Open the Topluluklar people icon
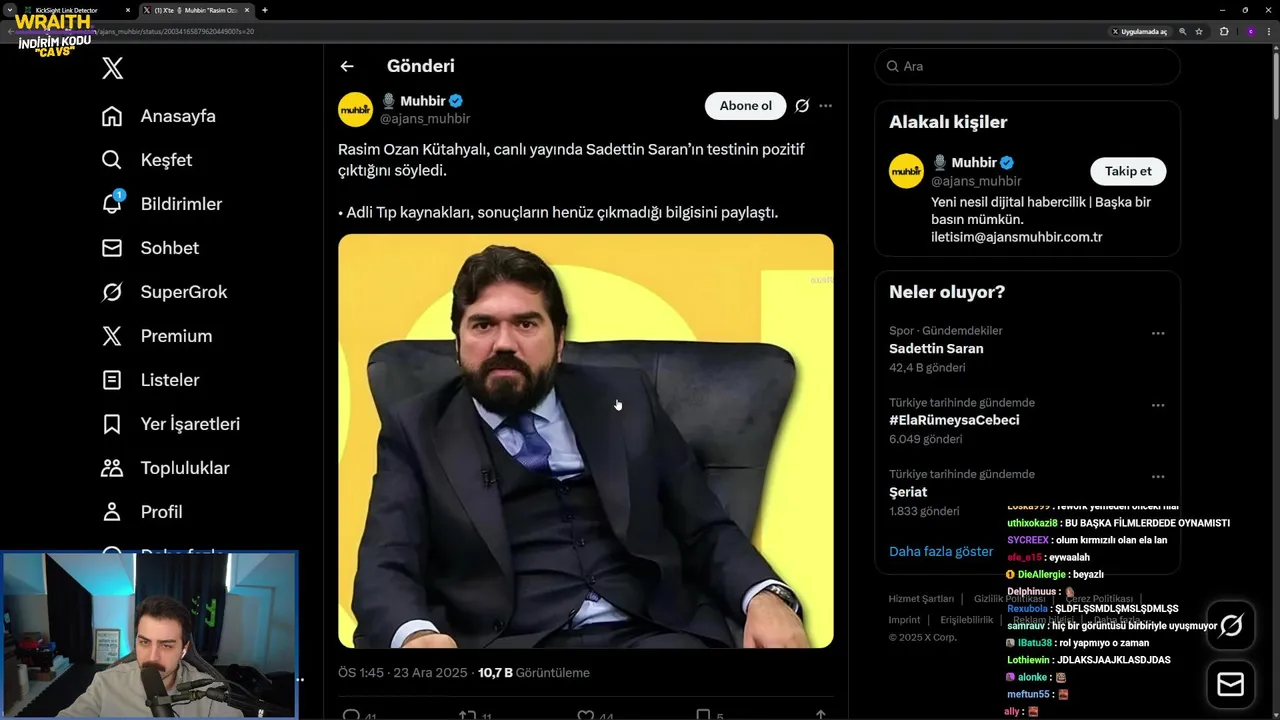The height and width of the screenshot is (720, 1280). (113, 468)
